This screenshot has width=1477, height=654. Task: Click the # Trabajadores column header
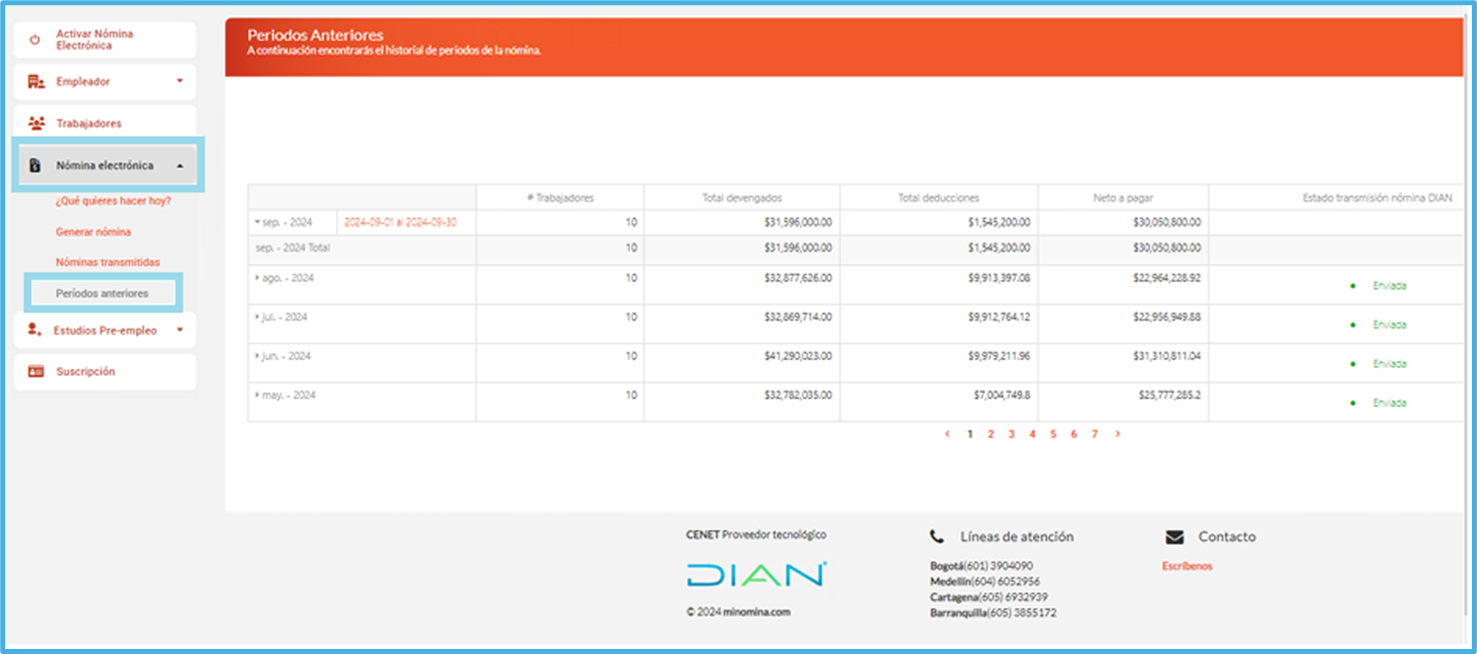[x=560, y=198]
